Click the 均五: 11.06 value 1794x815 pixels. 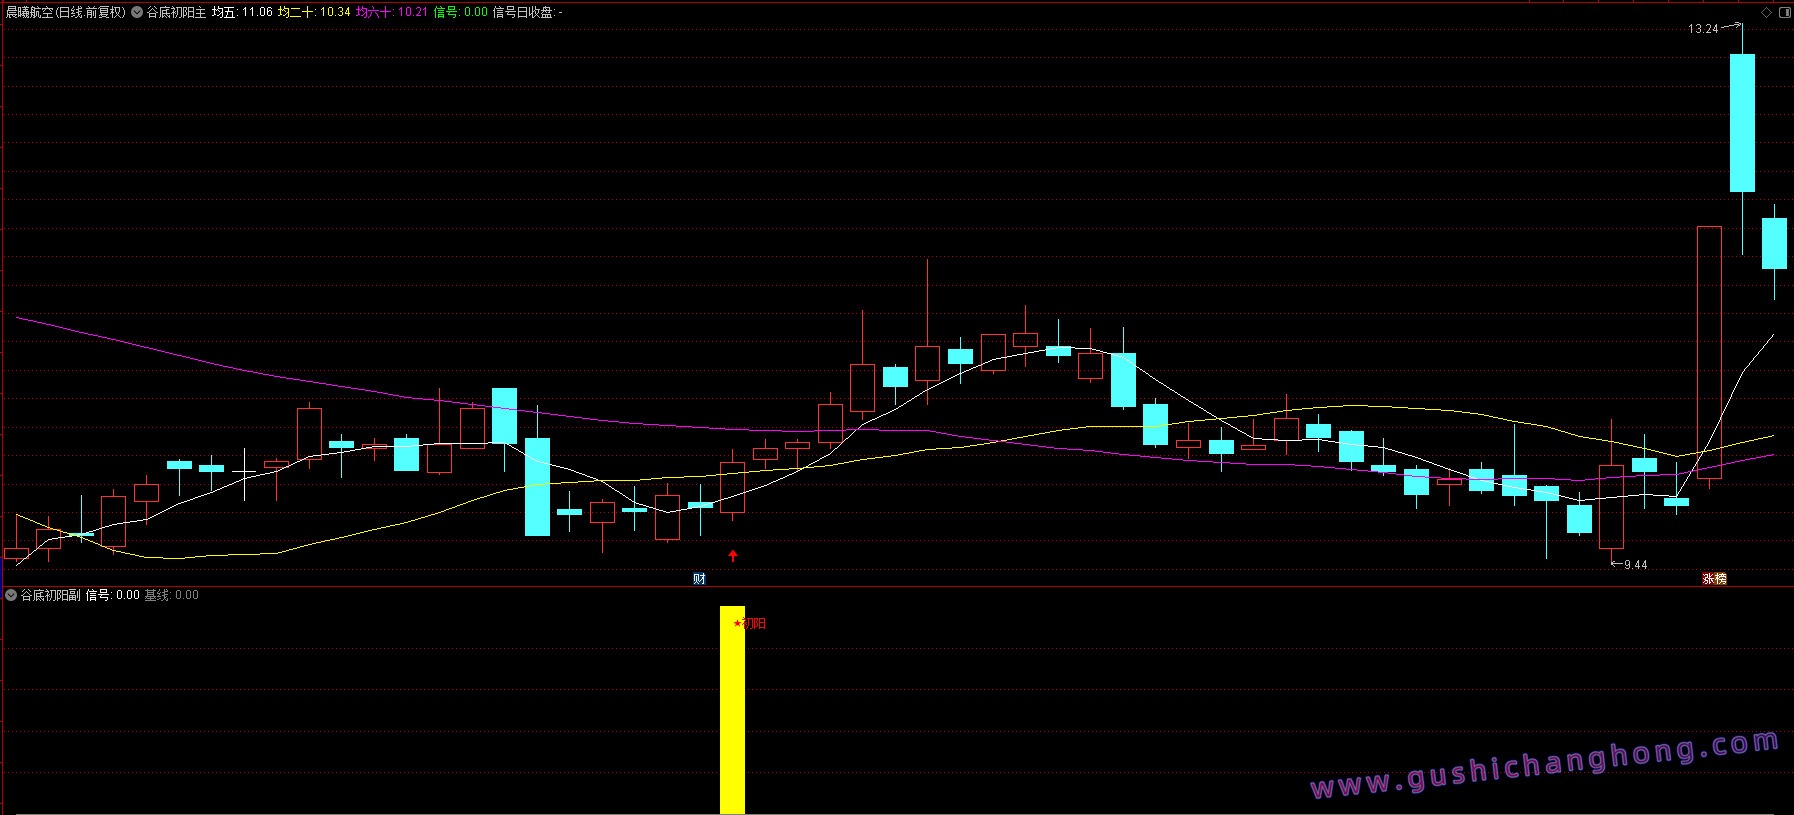tap(242, 12)
